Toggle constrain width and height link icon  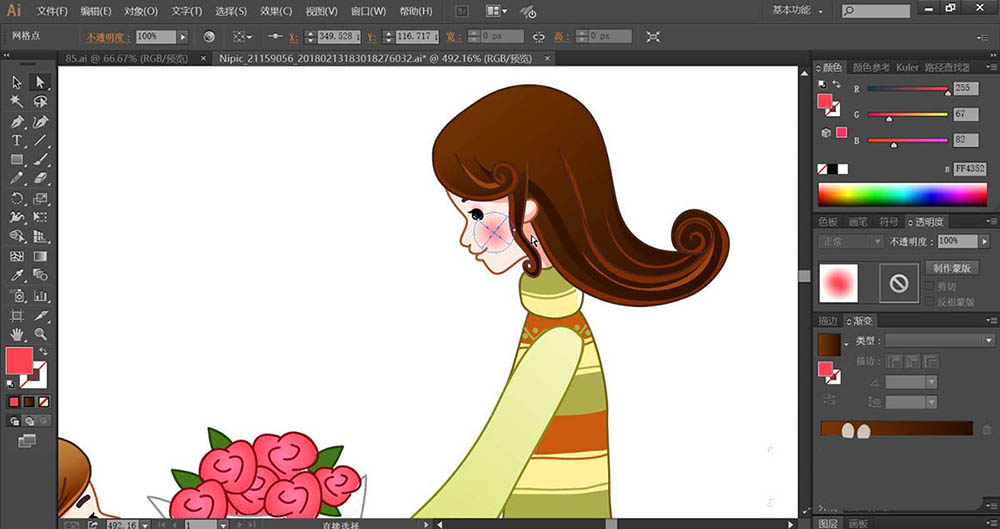click(539, 36)
